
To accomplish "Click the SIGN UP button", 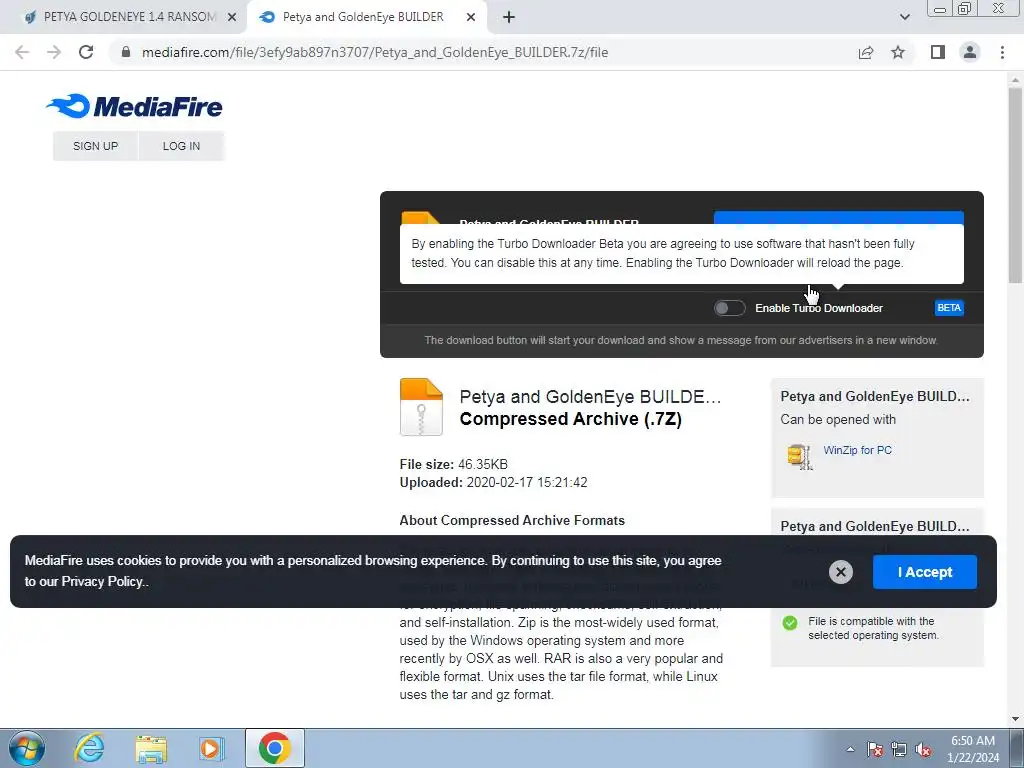I will click(x=95, y=146).
